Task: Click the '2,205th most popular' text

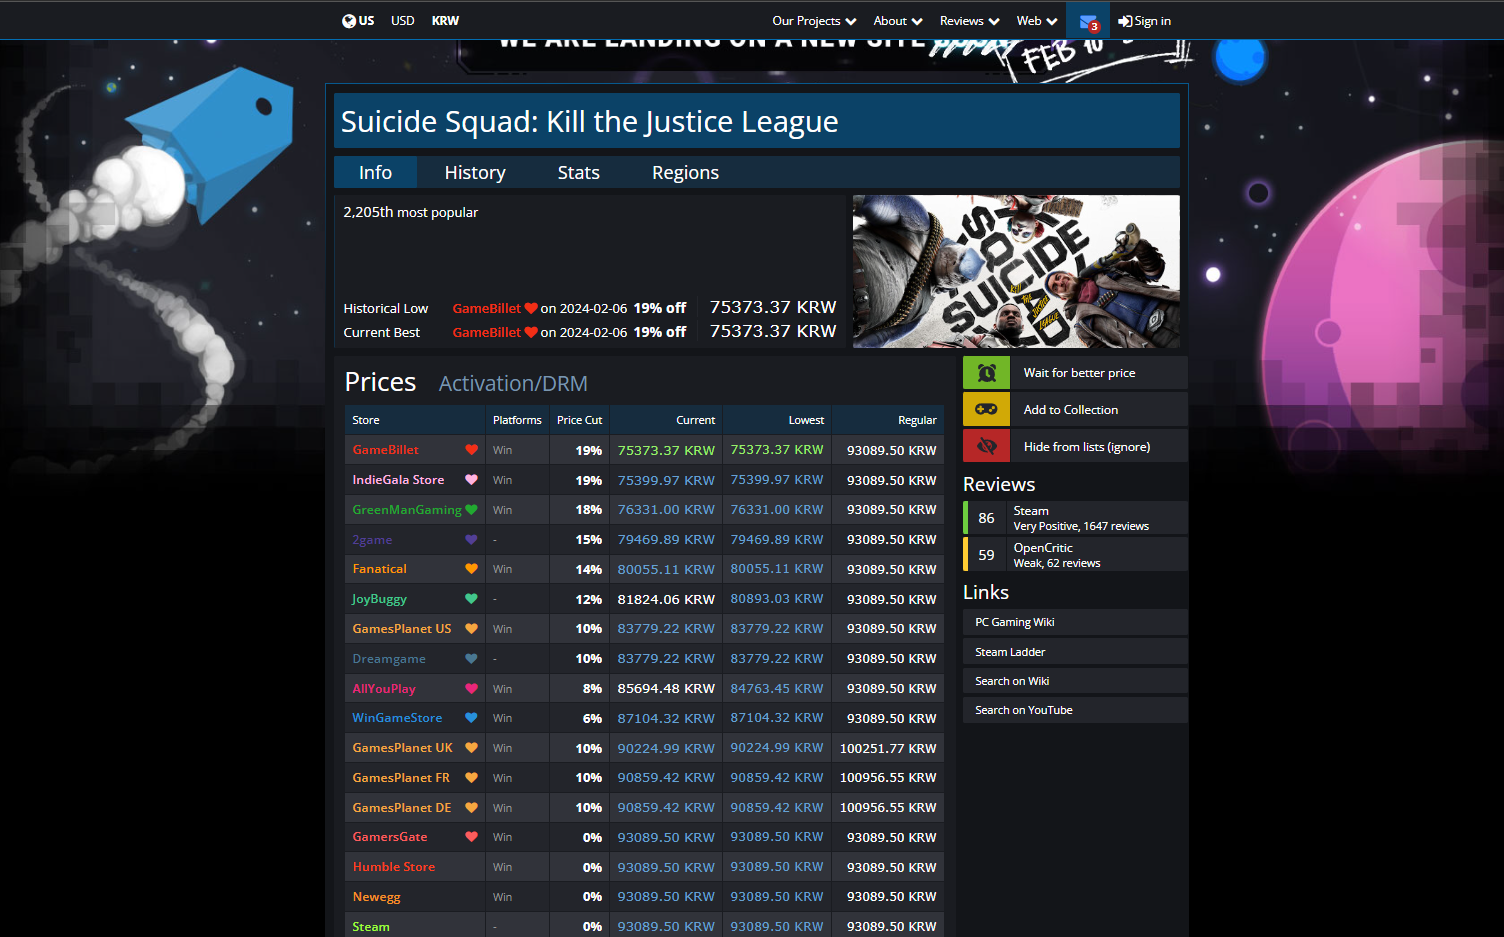Action: click(411, 212)
